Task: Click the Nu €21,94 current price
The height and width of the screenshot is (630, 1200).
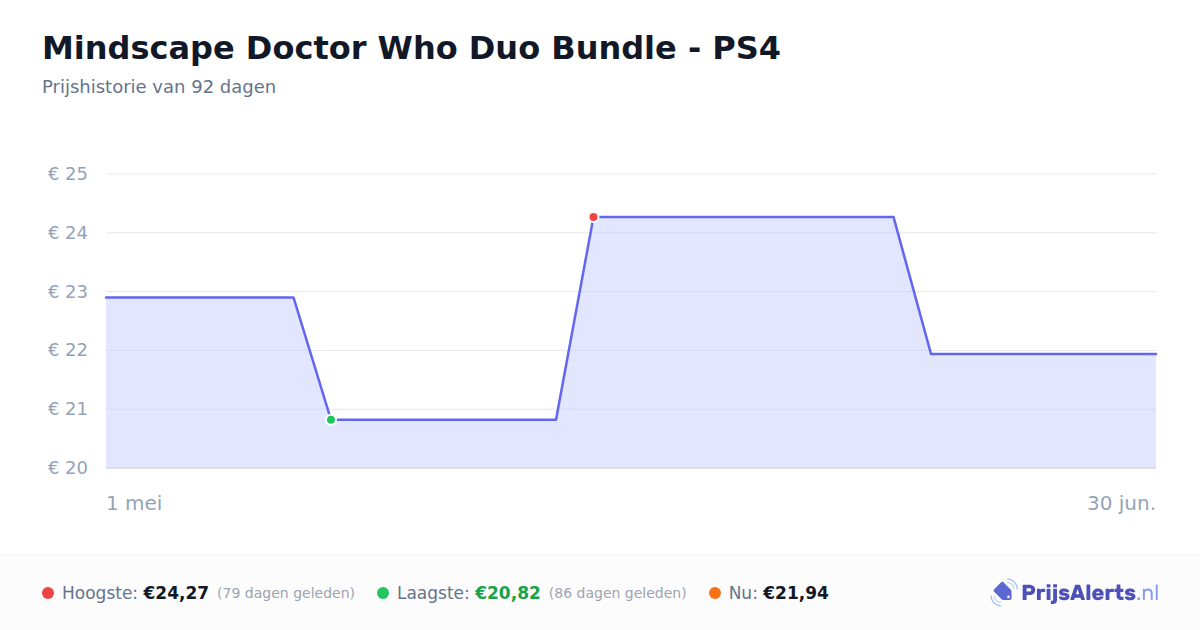Action: [796, 593]
